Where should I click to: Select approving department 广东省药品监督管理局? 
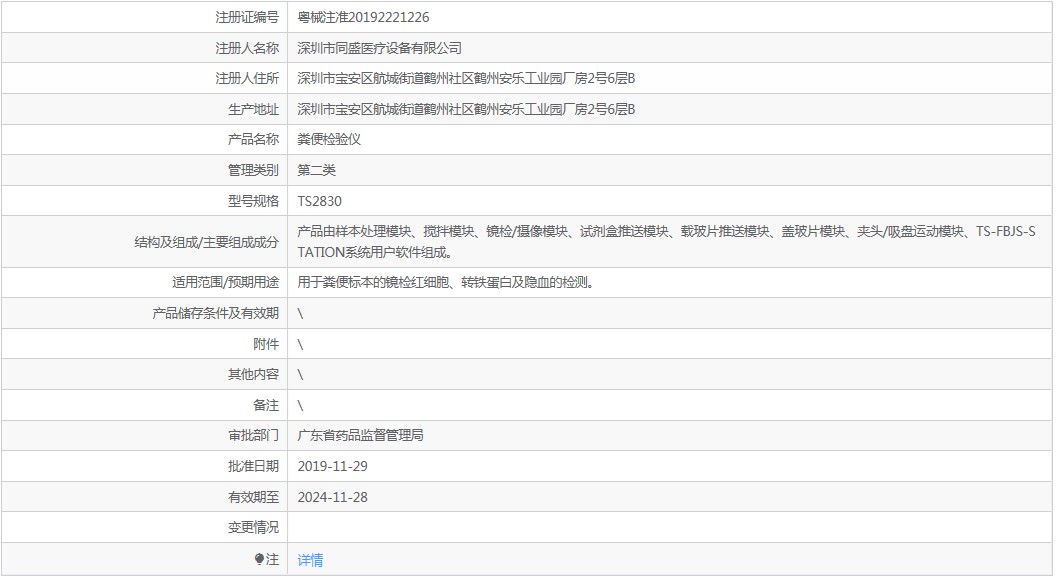coord(360,436)
